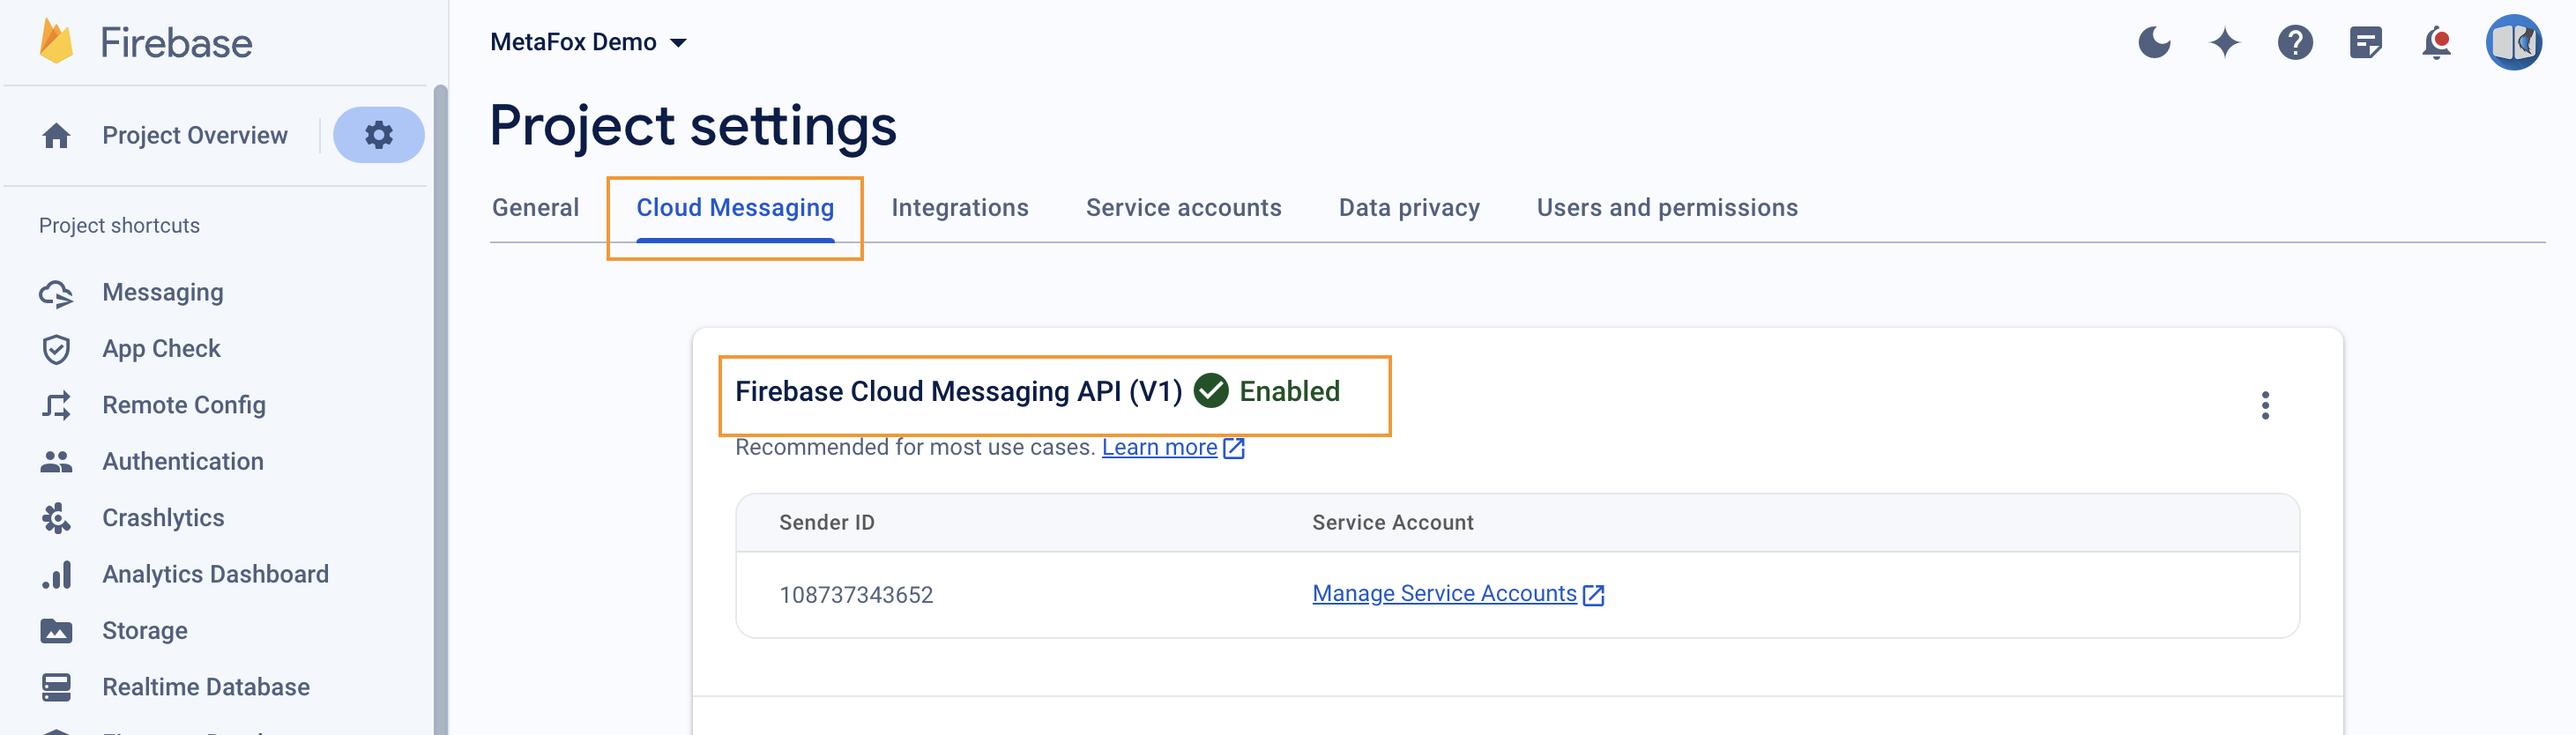Select the Service accounts tab
The width and height of the screenshot is (2576, 735).
(x=1183, y=208)
